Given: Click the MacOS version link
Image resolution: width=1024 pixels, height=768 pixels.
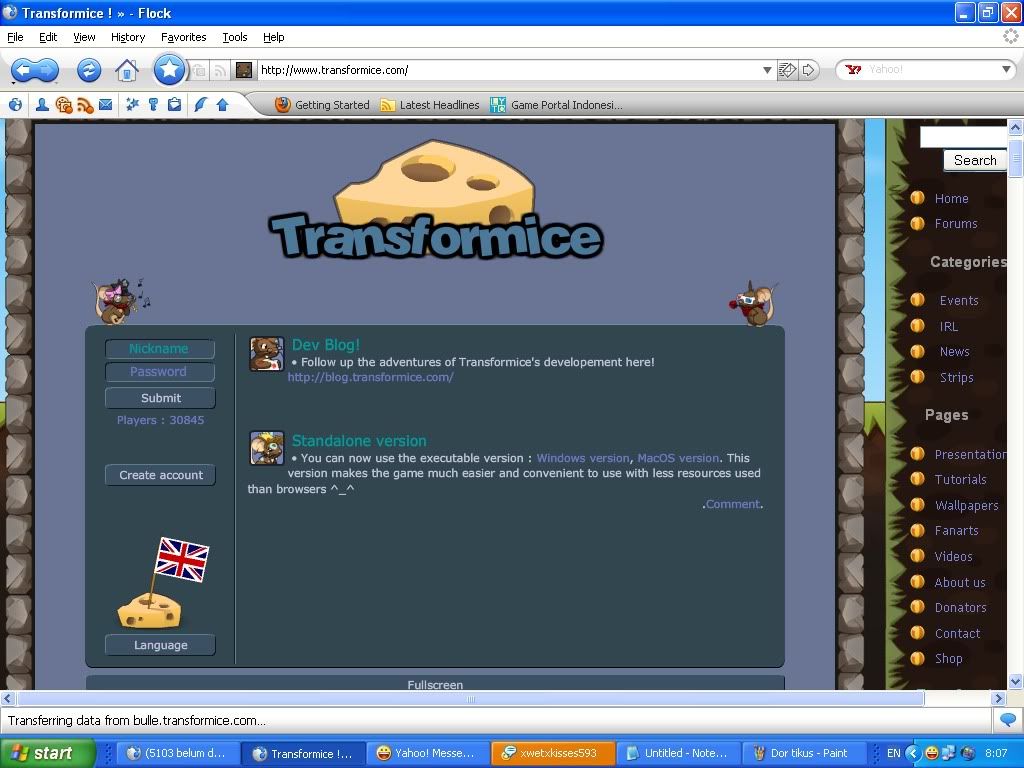Looking at the screenshot, I should [678, 458].
